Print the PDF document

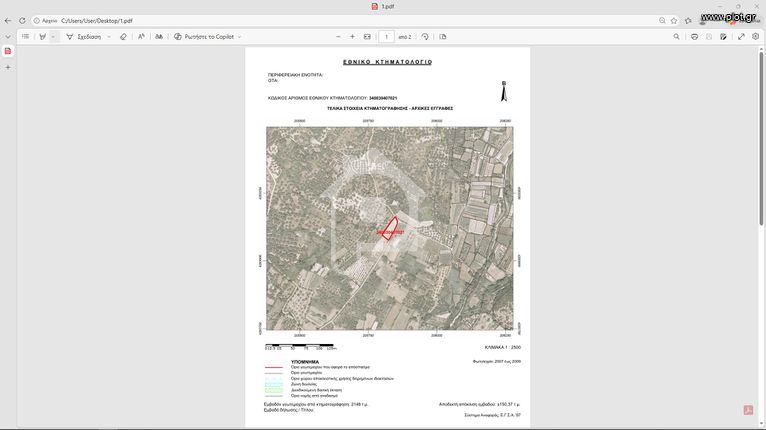[x=694, y=37]
